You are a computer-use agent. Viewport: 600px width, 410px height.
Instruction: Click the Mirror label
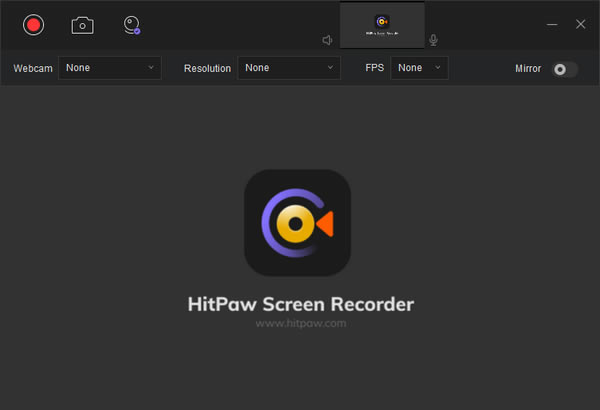tap(528, 69)
